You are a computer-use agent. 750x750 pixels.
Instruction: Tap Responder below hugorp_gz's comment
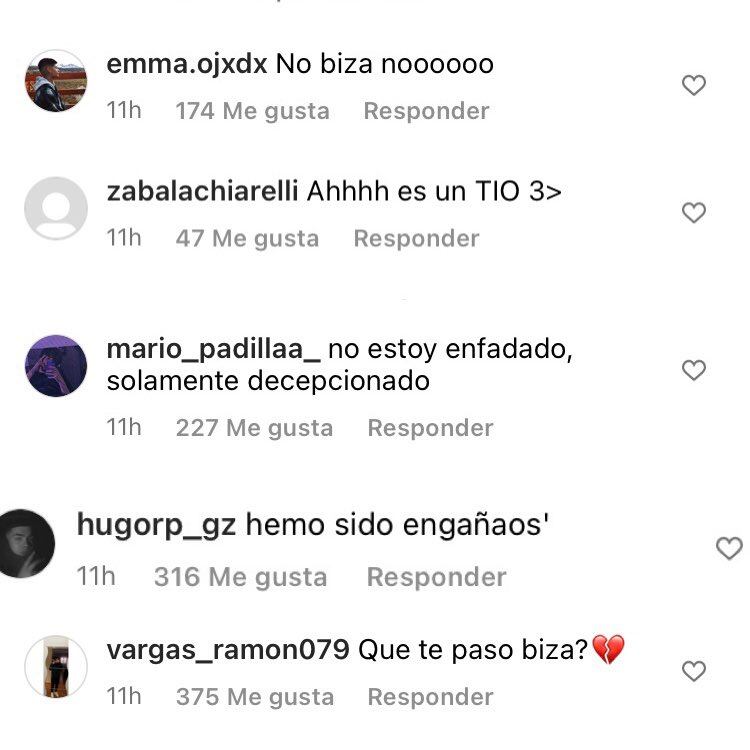(436, 577)
